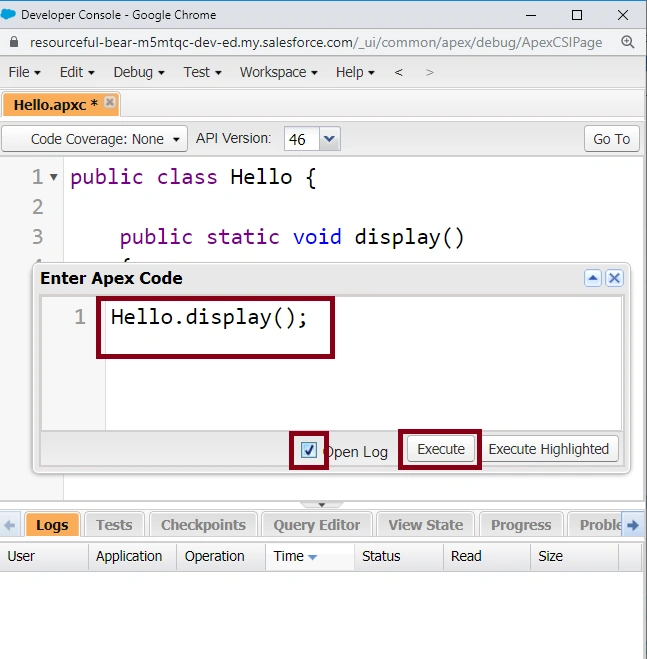Screen dimensions: 647x659
Task: Close the Hello.apxc tab
Action: pyautogui.click(x=110, y=102)
